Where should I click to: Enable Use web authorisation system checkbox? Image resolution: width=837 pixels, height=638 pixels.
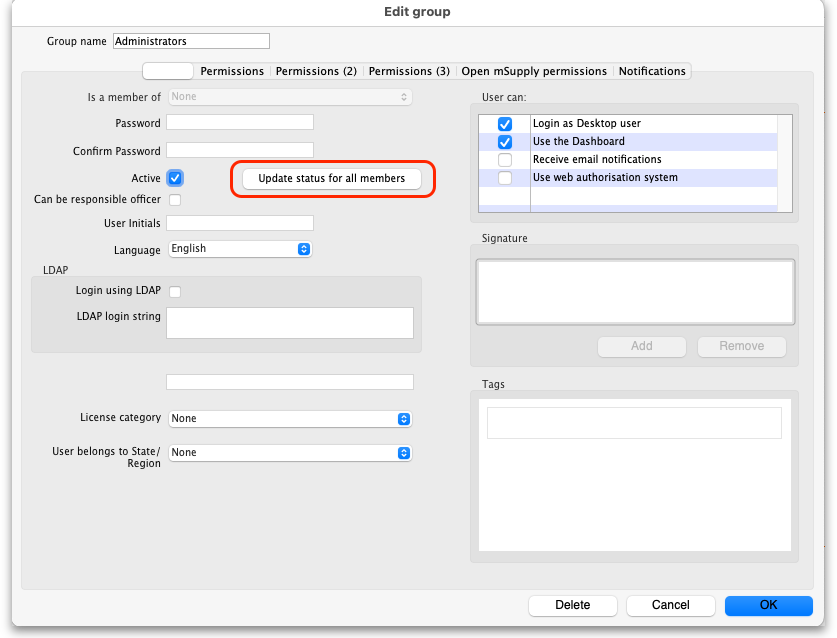pos(505,178)
